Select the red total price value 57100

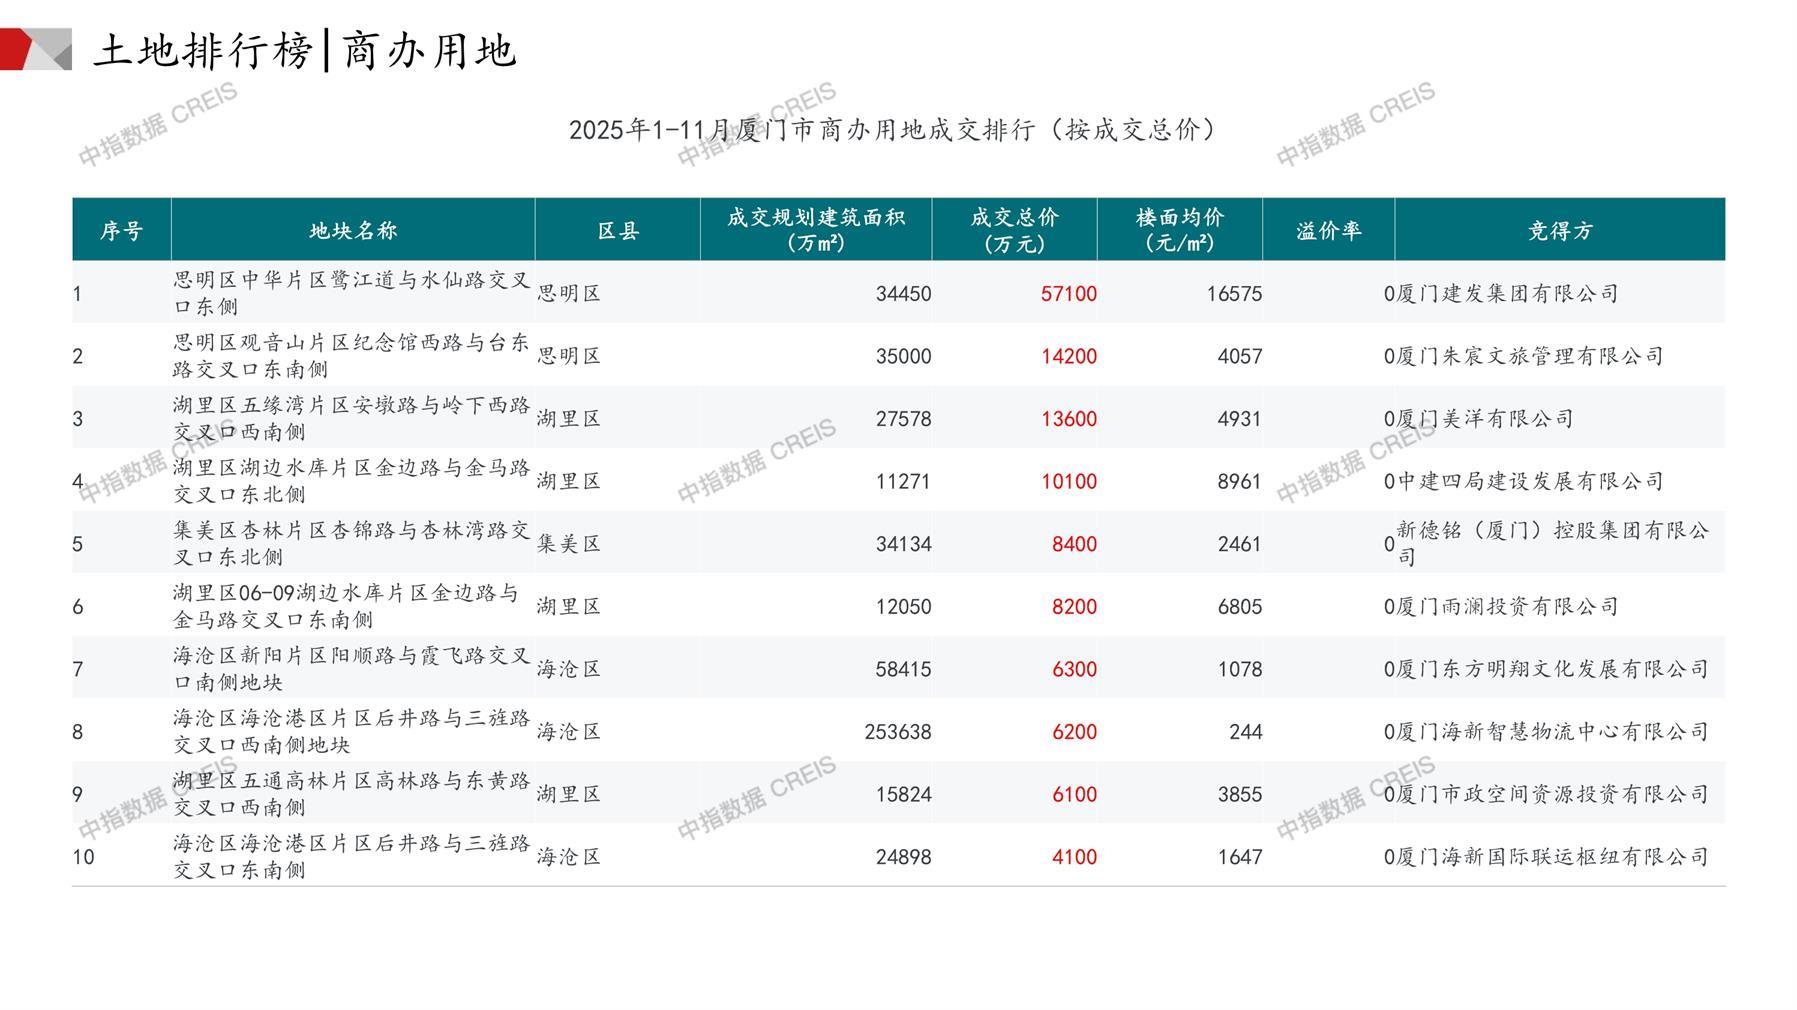pyautogui.click(x=1068, y=294)
